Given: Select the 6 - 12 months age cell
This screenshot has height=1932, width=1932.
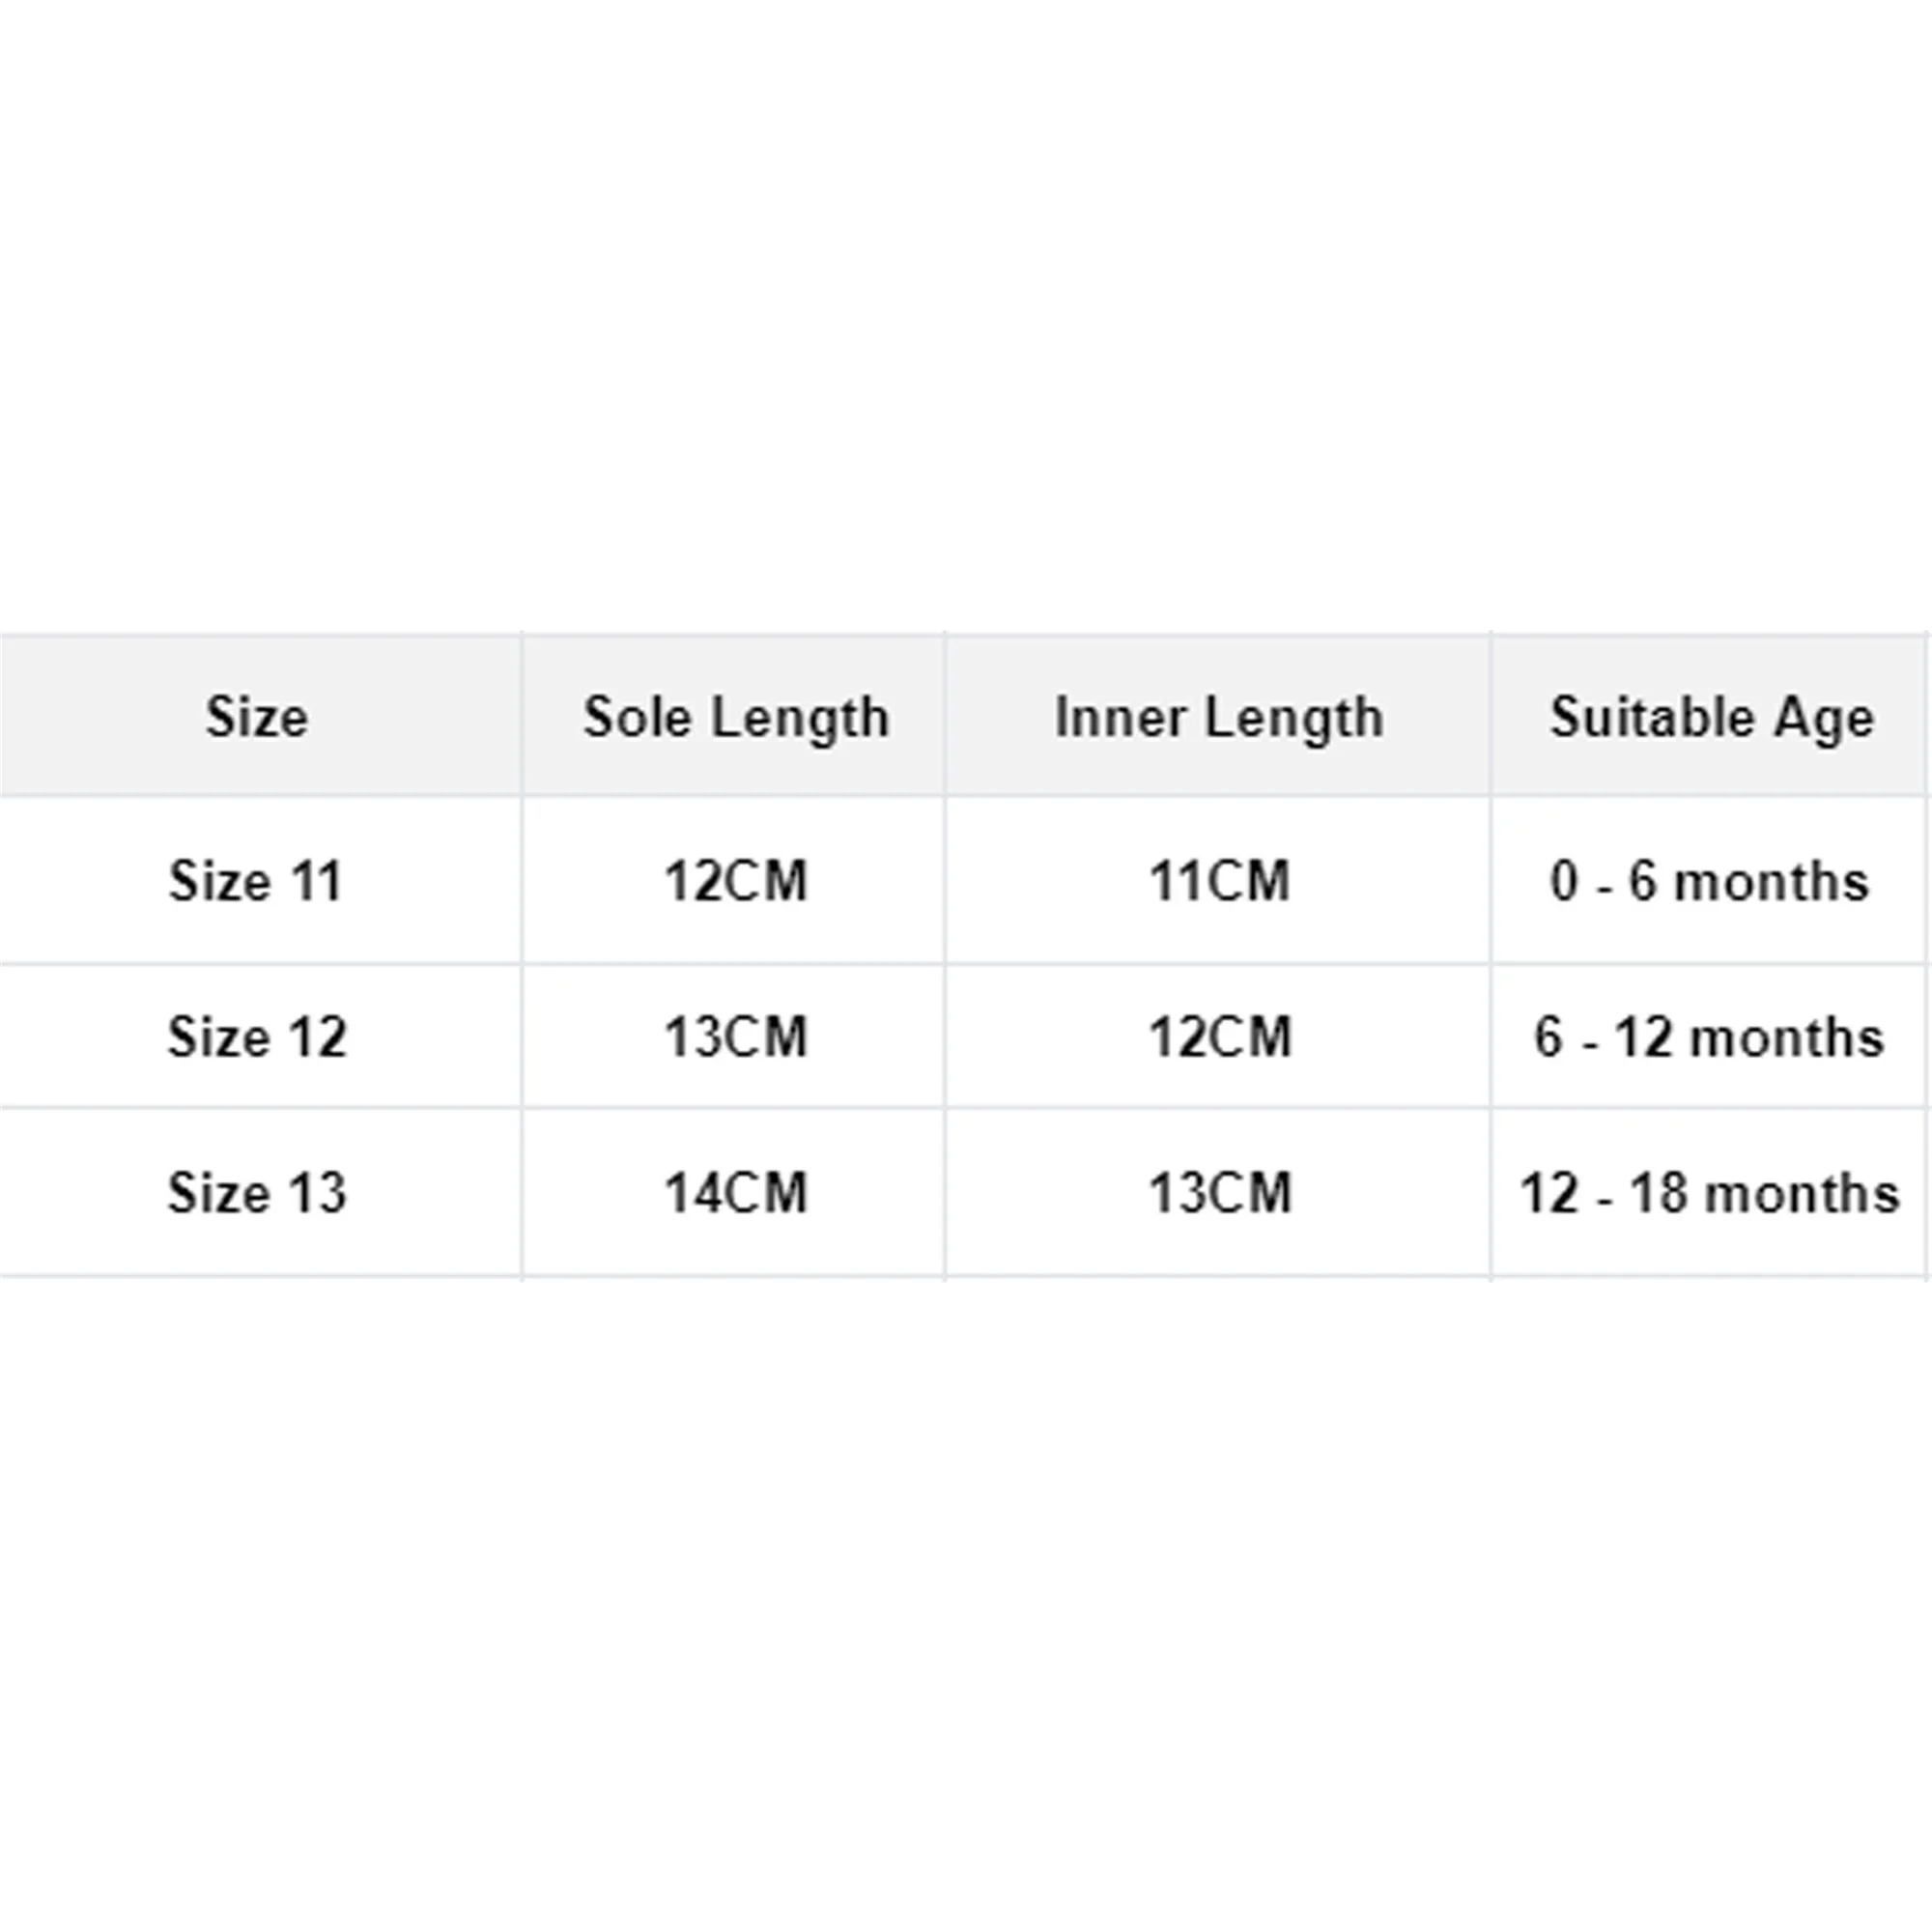Looking at the screenshot, I should 1709,1036.
